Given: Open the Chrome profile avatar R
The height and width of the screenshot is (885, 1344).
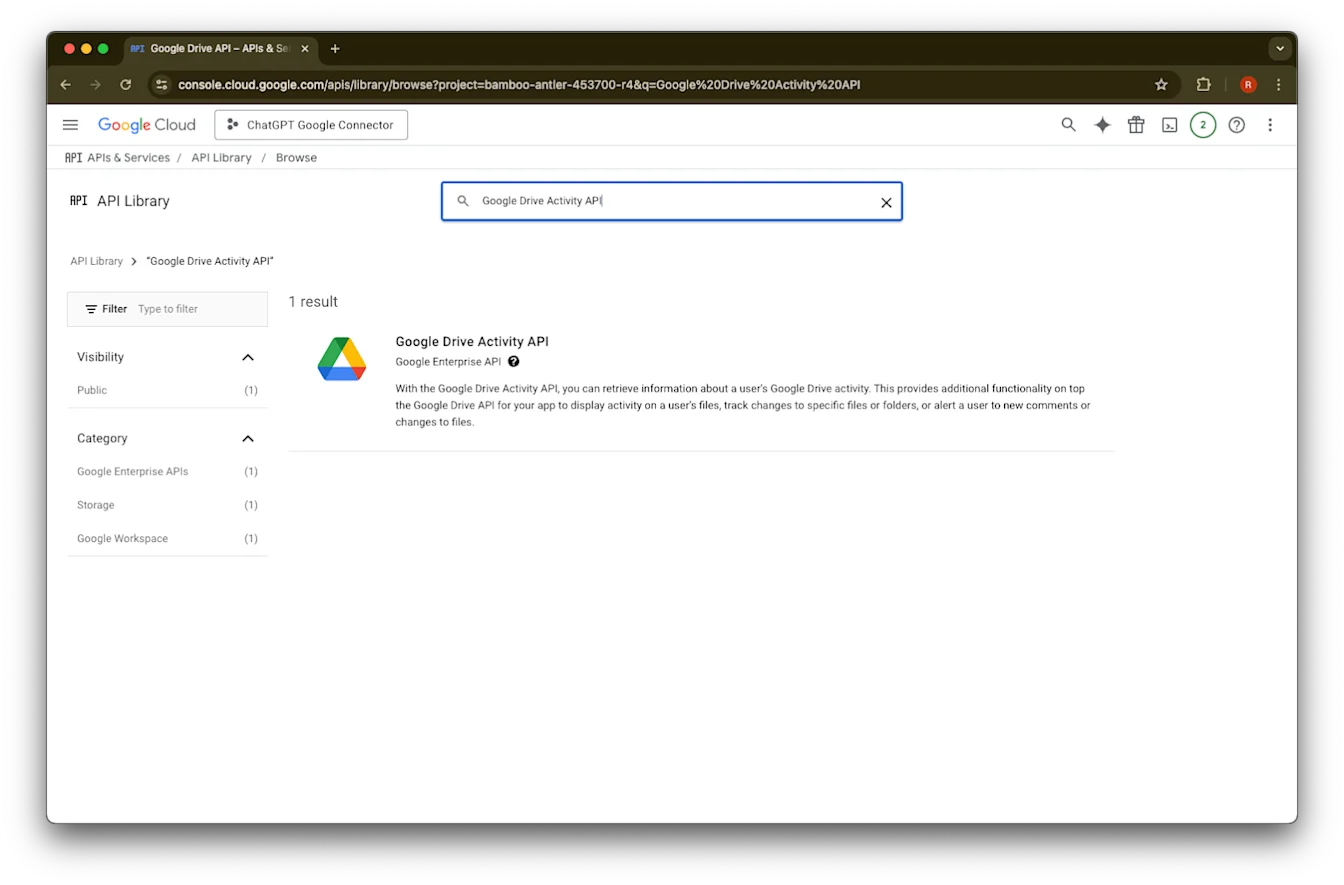Looking at the screenshot, I should tap(1248, 85).
